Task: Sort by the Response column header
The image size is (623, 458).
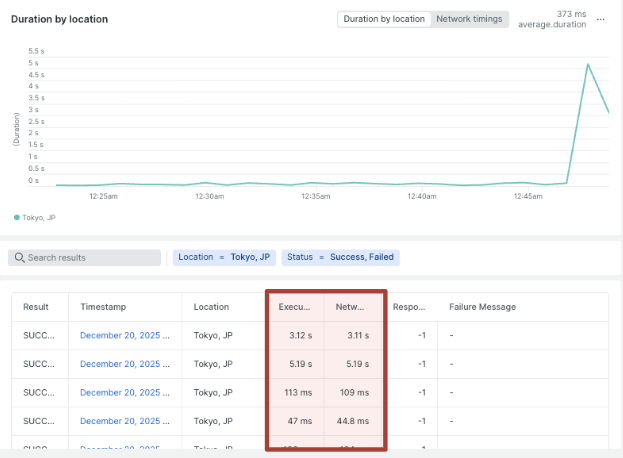Action: 409,307
